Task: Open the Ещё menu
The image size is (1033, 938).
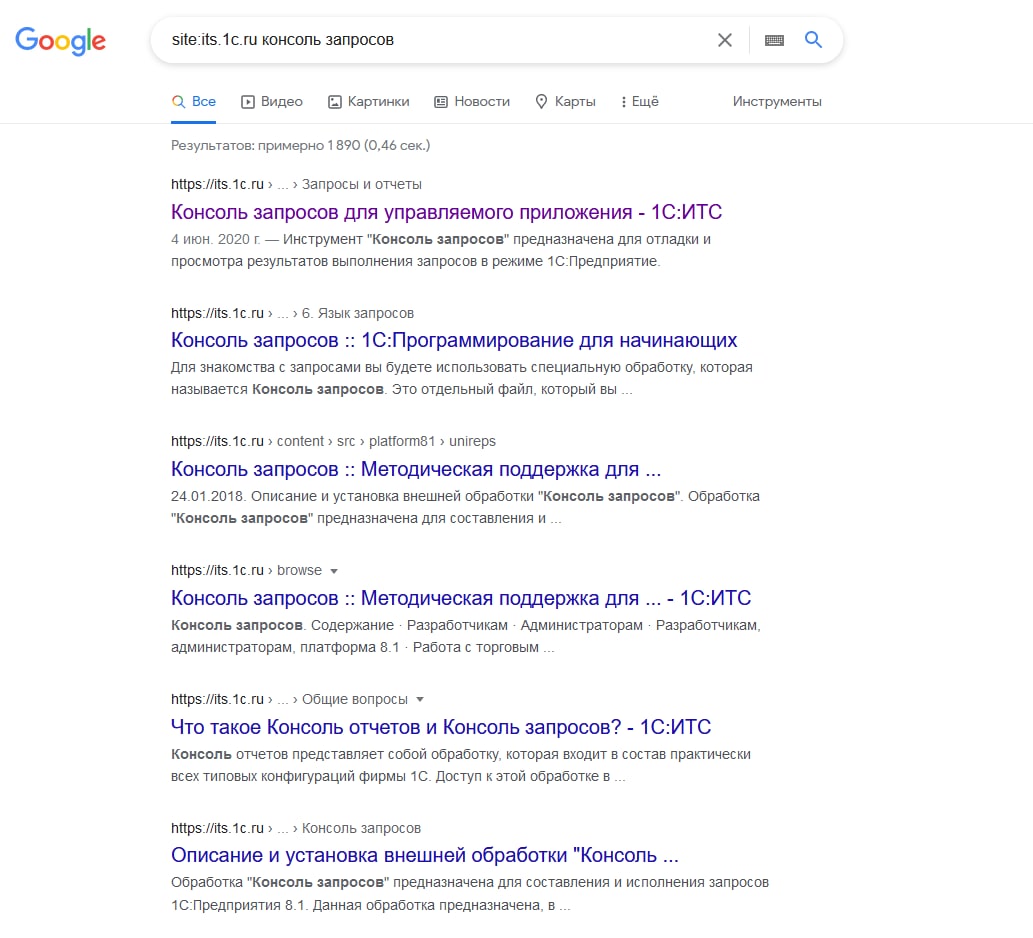Action: [639, 101]
